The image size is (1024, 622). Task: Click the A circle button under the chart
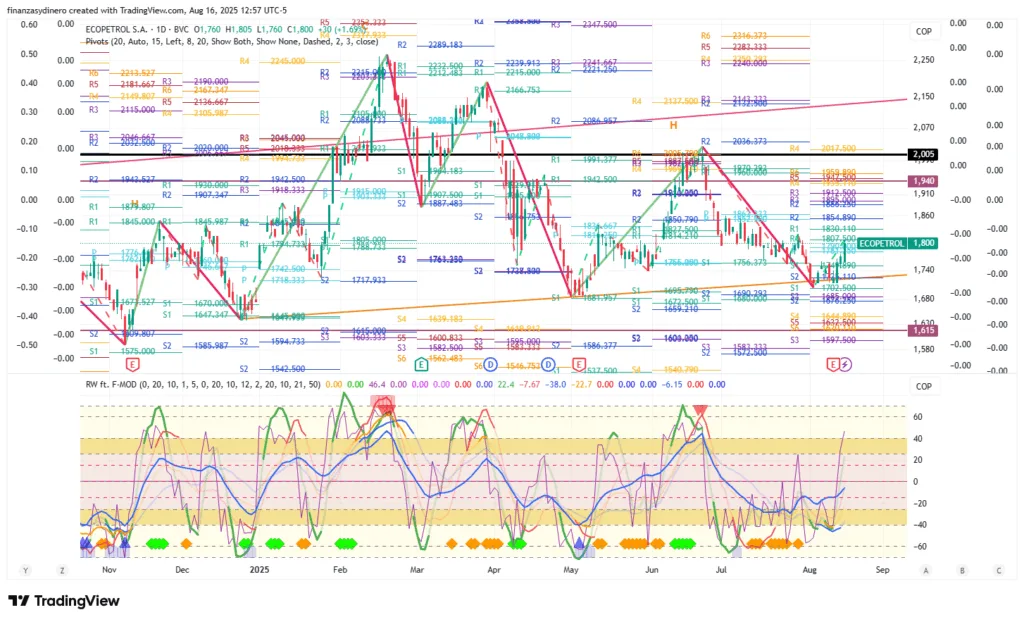pos(925,570)
